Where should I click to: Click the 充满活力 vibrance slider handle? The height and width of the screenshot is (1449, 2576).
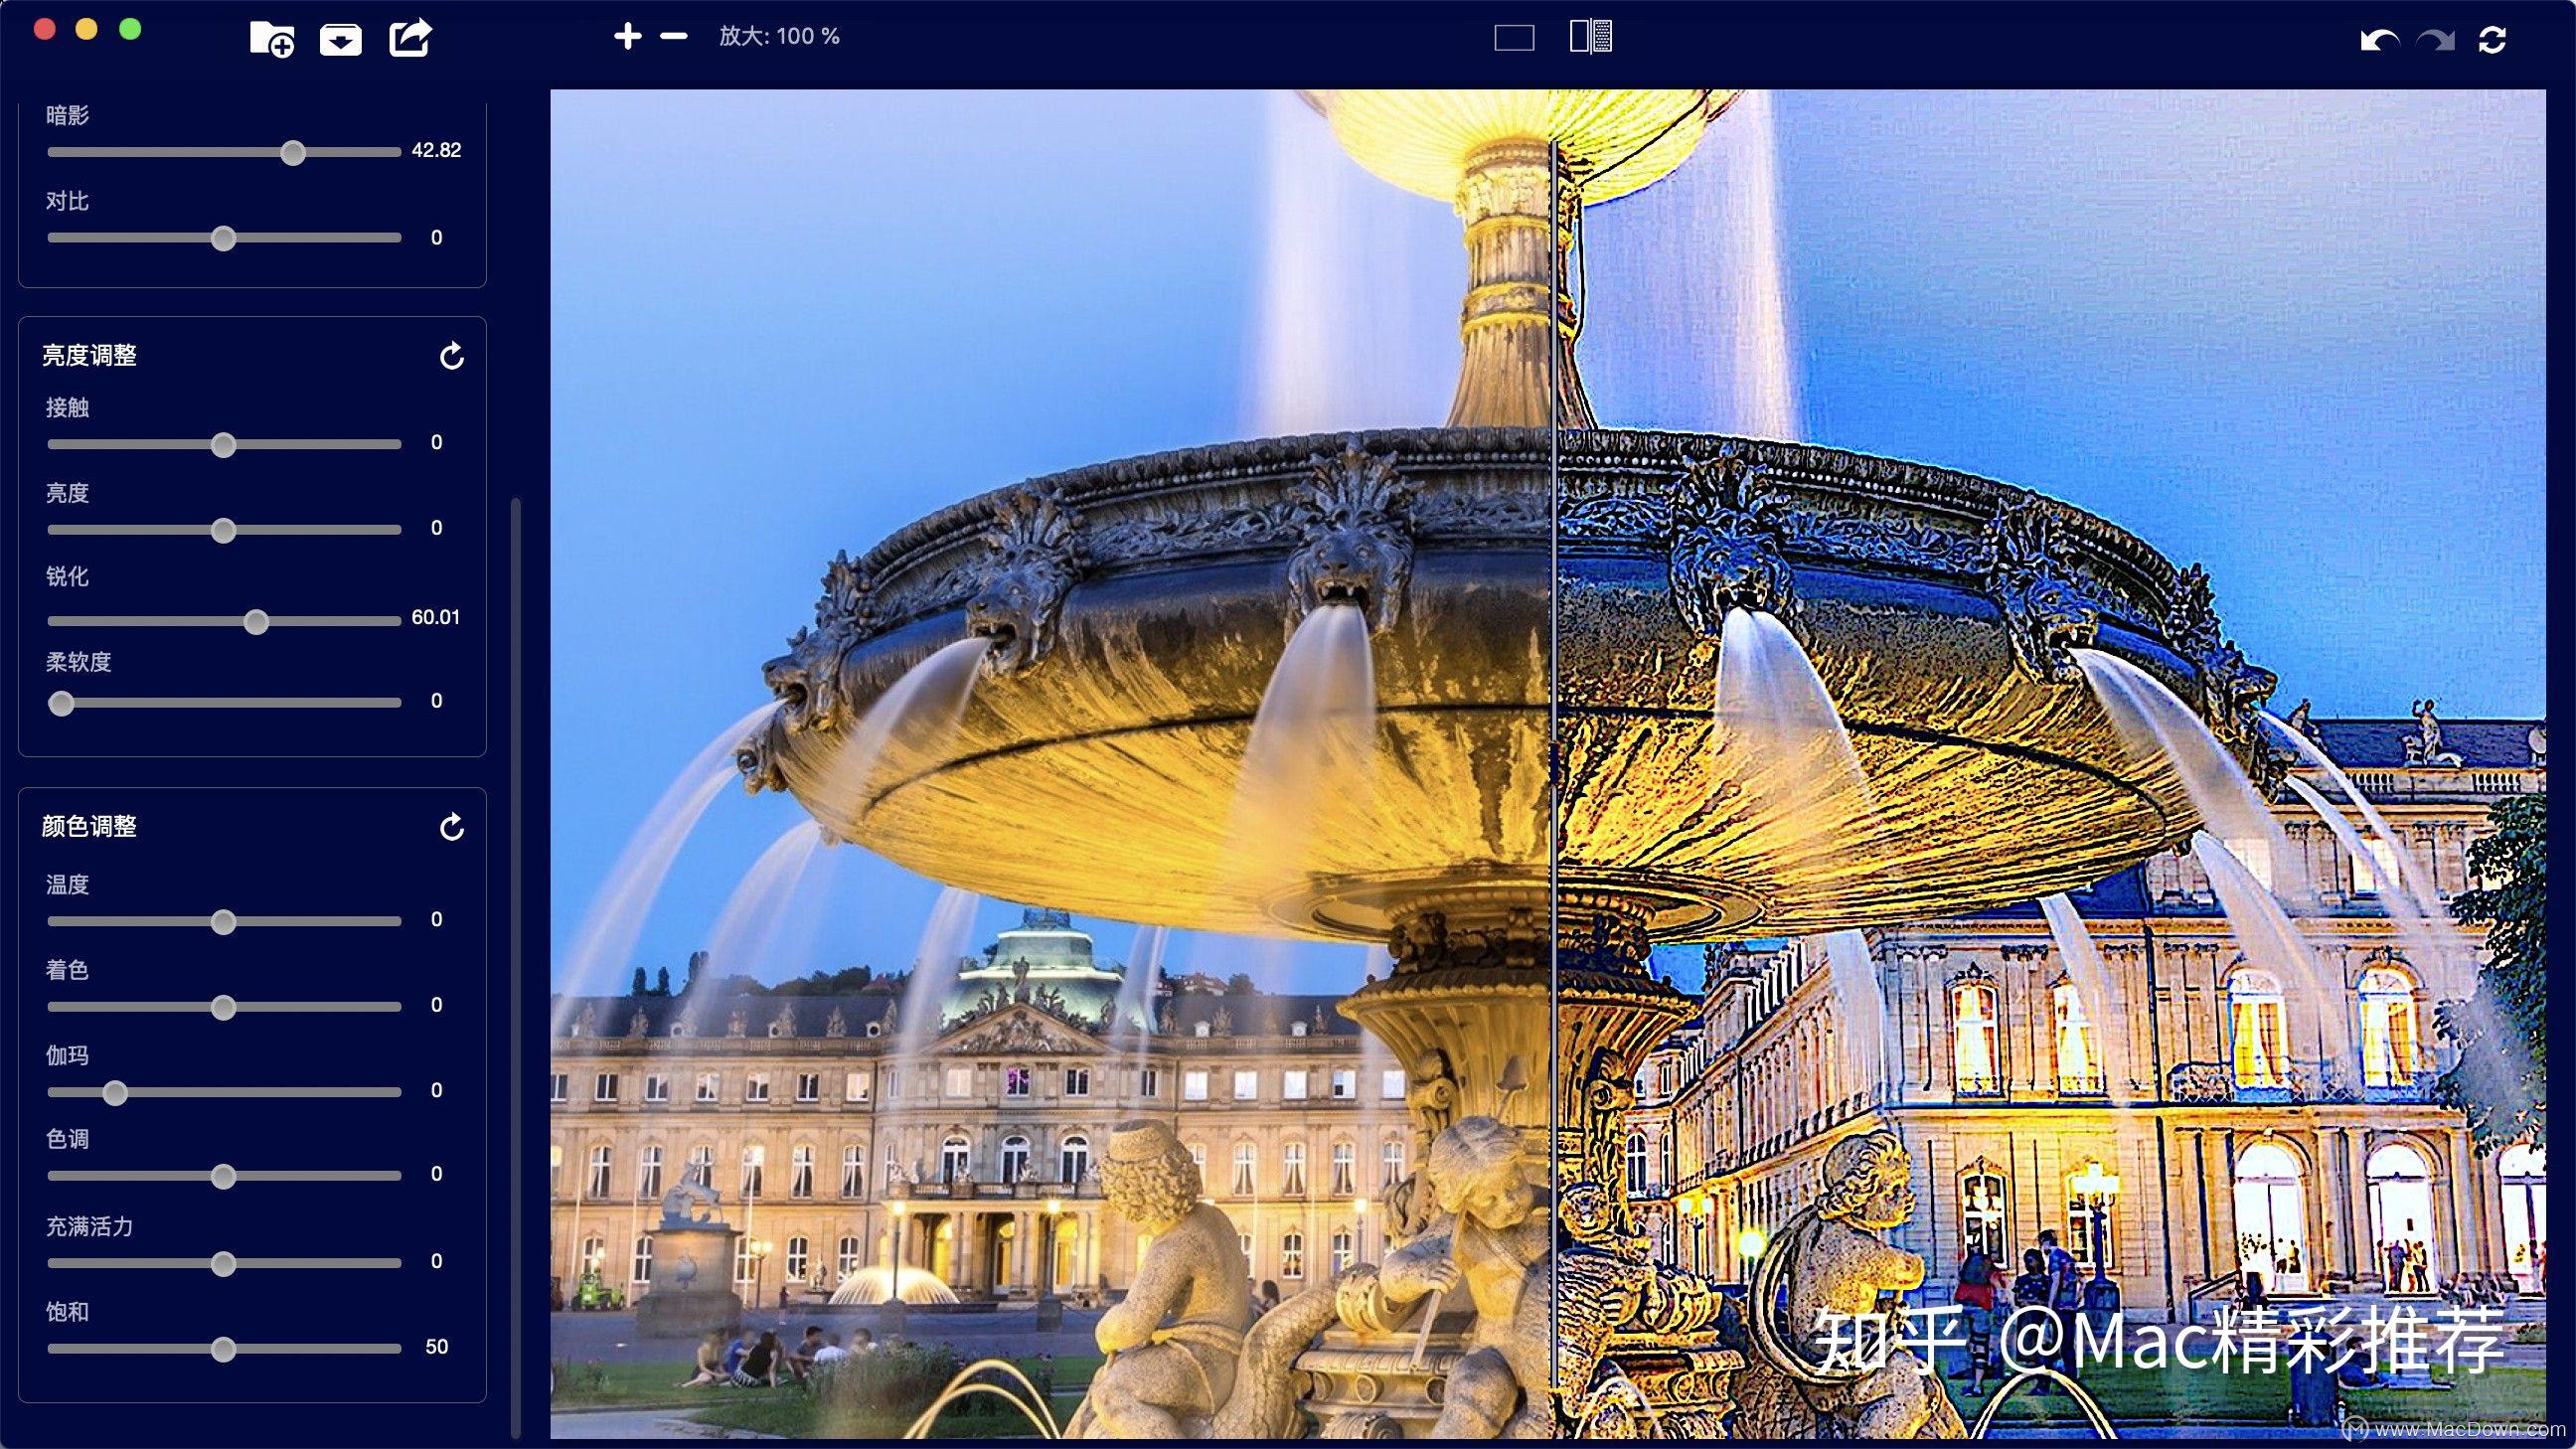coord(222,1264)
